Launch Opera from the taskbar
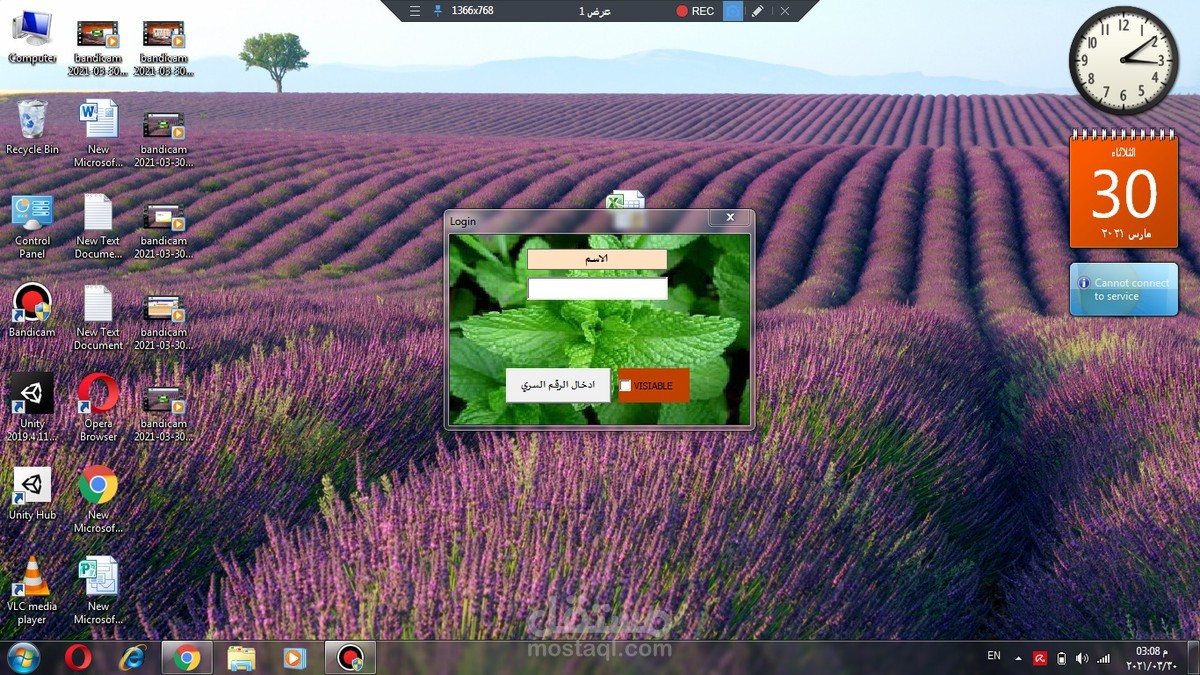 [78, 657]
